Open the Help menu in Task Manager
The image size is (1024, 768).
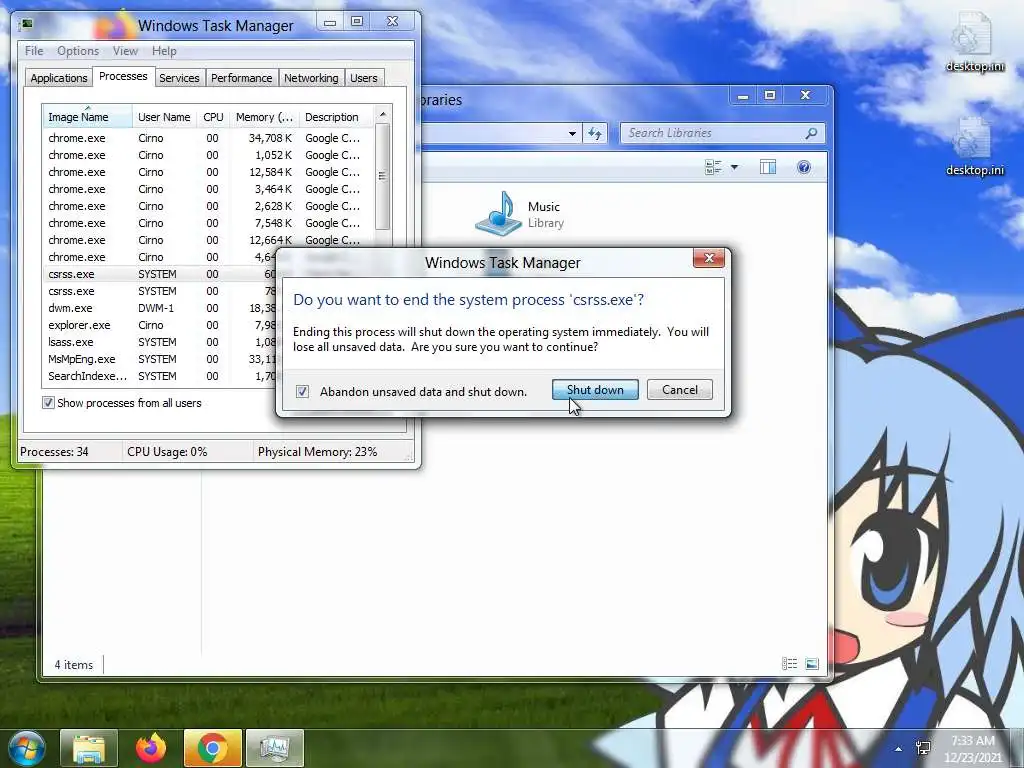[164, 51]
